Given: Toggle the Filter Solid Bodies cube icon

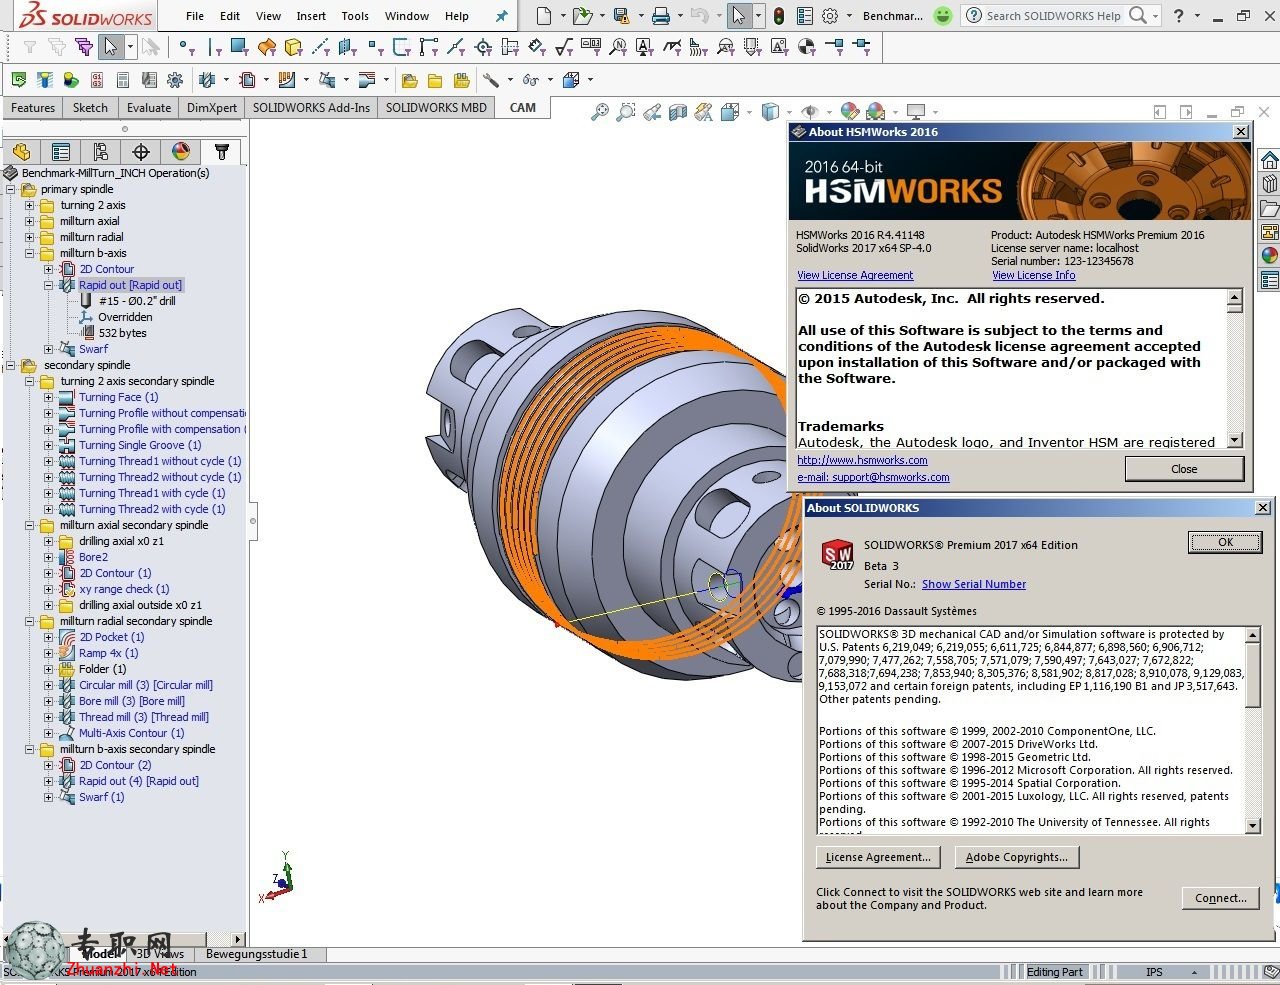Looking at the screenshot, I should coord(292,47).
